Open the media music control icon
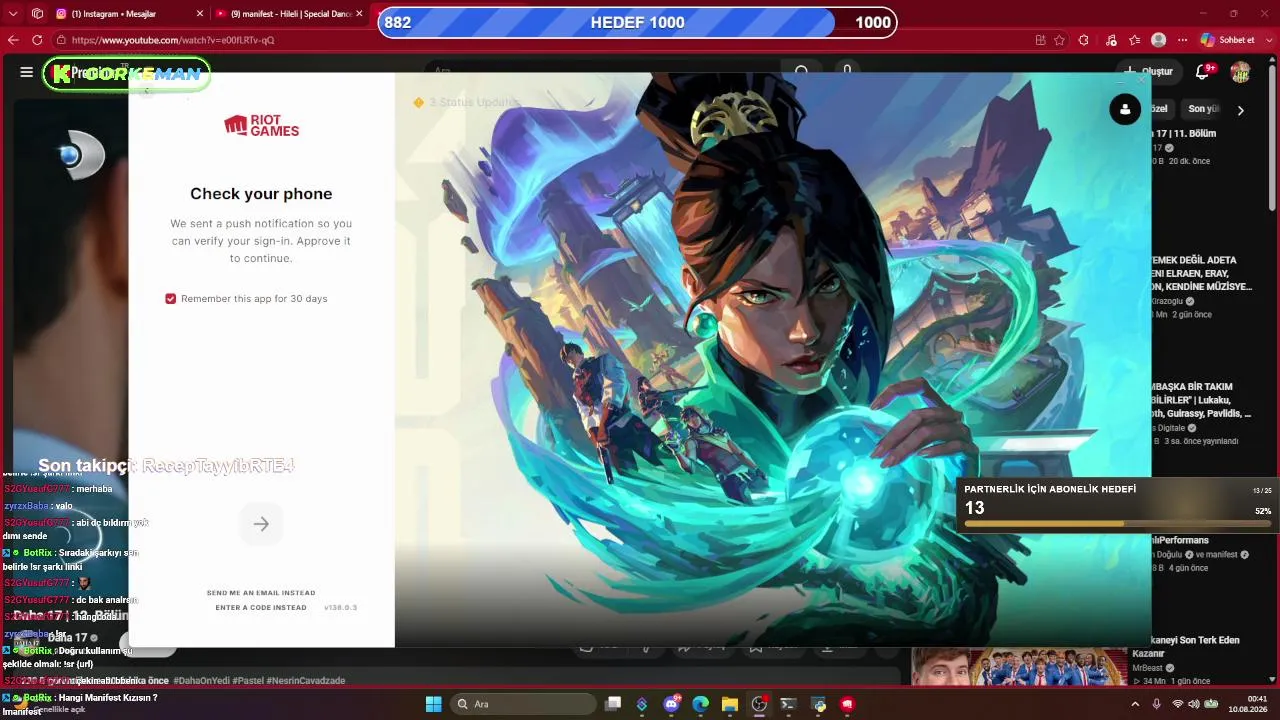The width and height of the screenshot is (1280, 720). (1111, 40)
